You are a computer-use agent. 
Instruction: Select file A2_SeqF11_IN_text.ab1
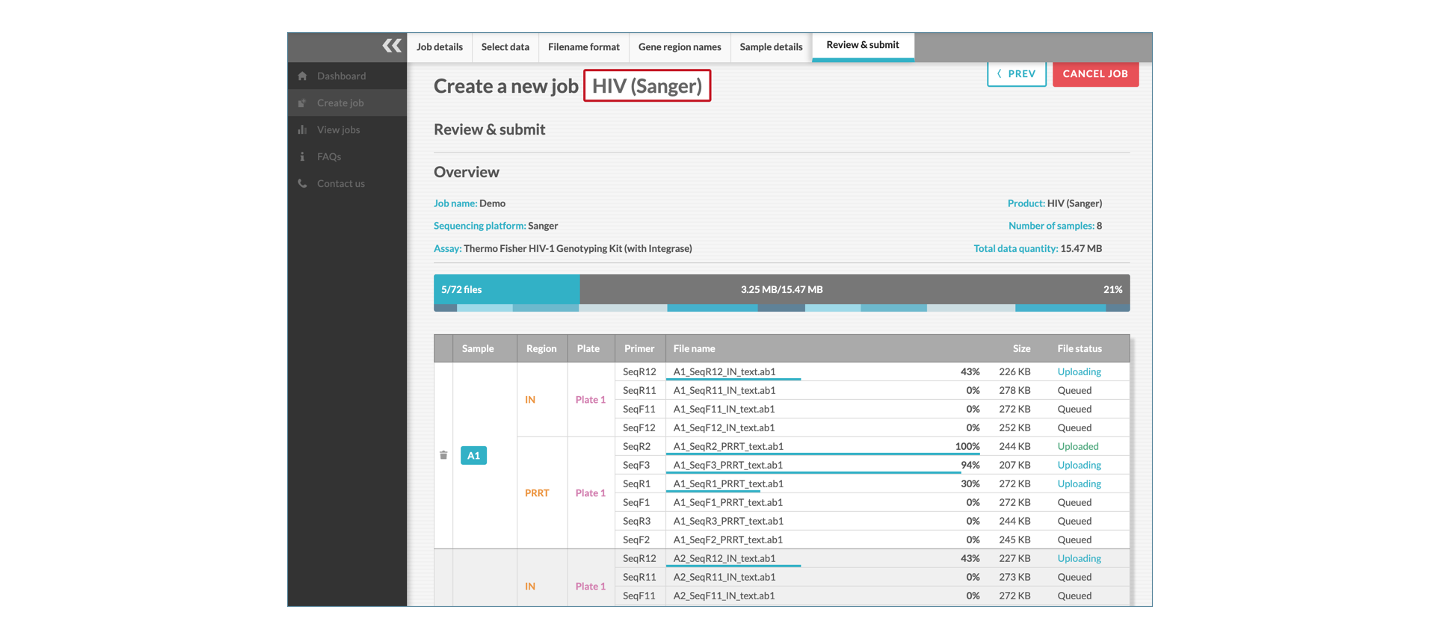[x=724, y=596]
